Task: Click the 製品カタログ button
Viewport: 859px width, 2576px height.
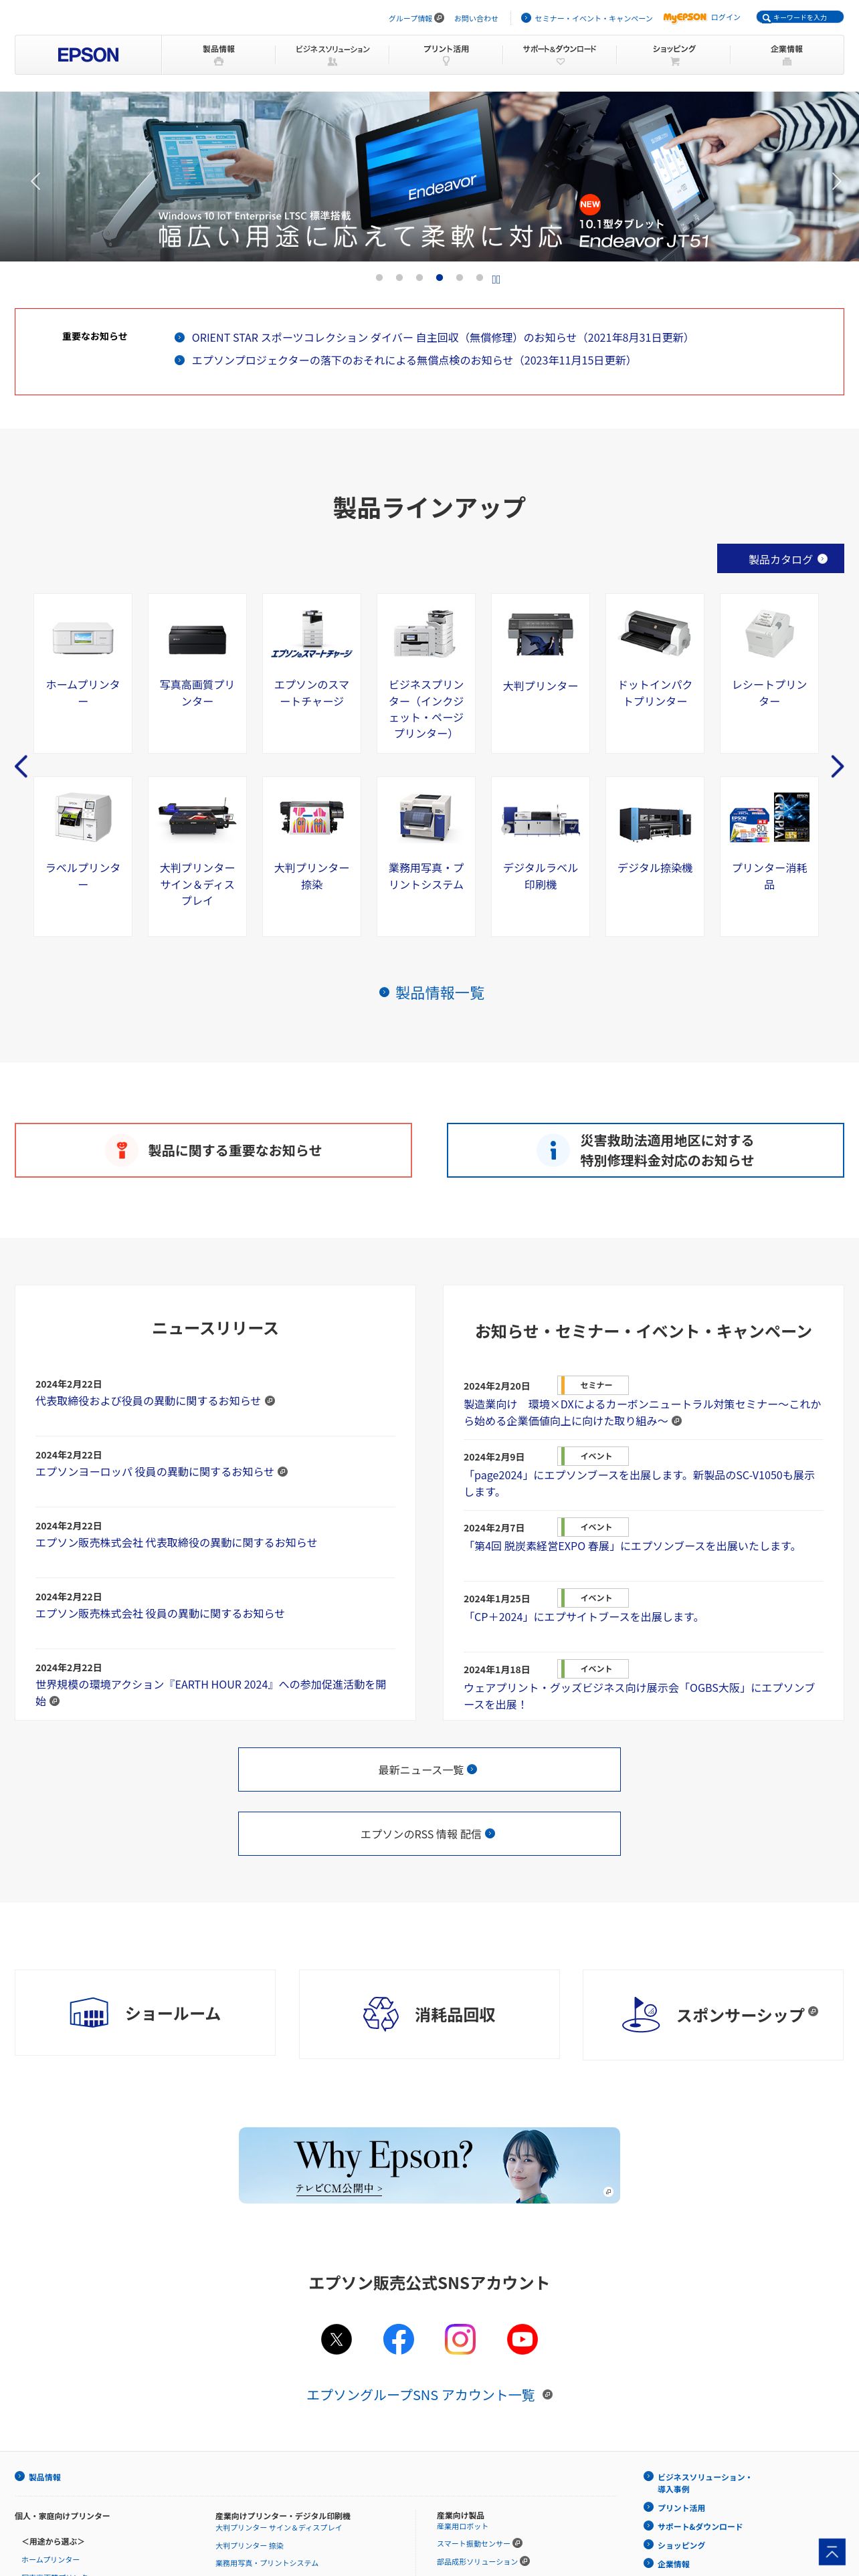Action: click(780, 559)
